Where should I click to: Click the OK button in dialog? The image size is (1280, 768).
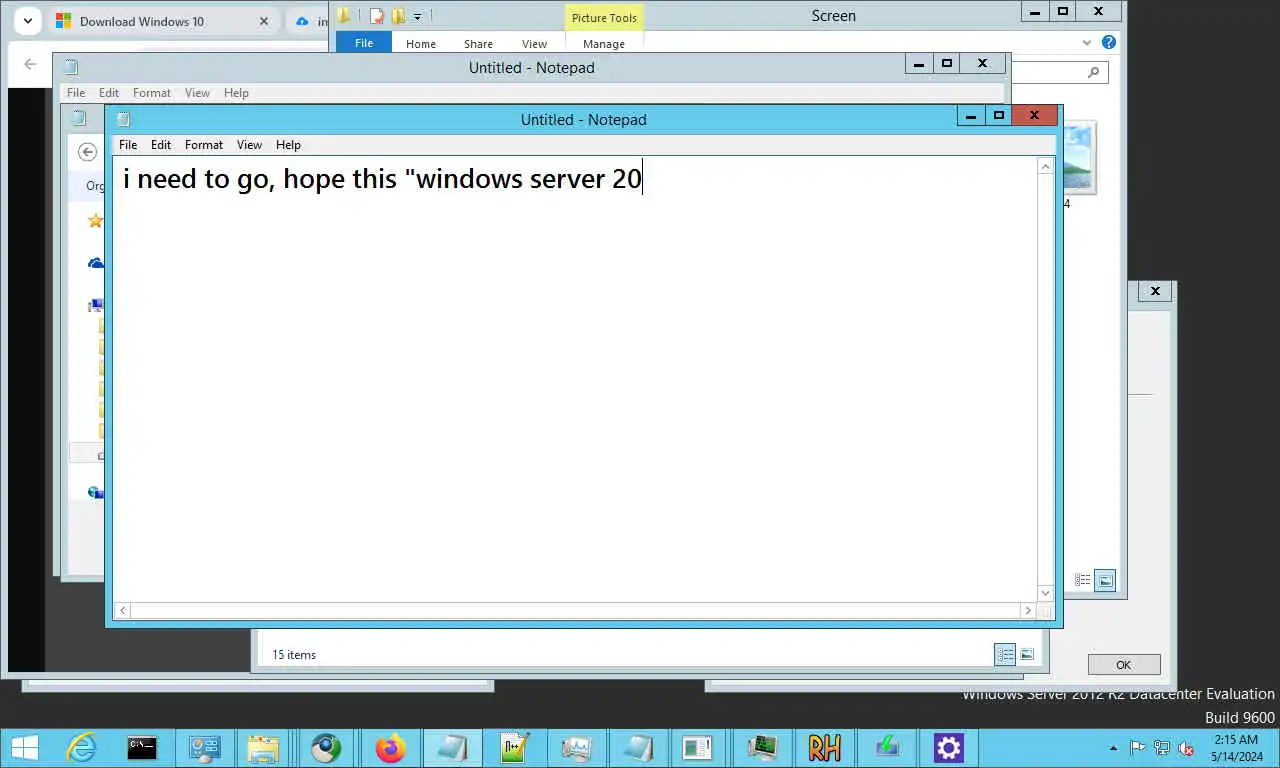tap(1124, 665)
